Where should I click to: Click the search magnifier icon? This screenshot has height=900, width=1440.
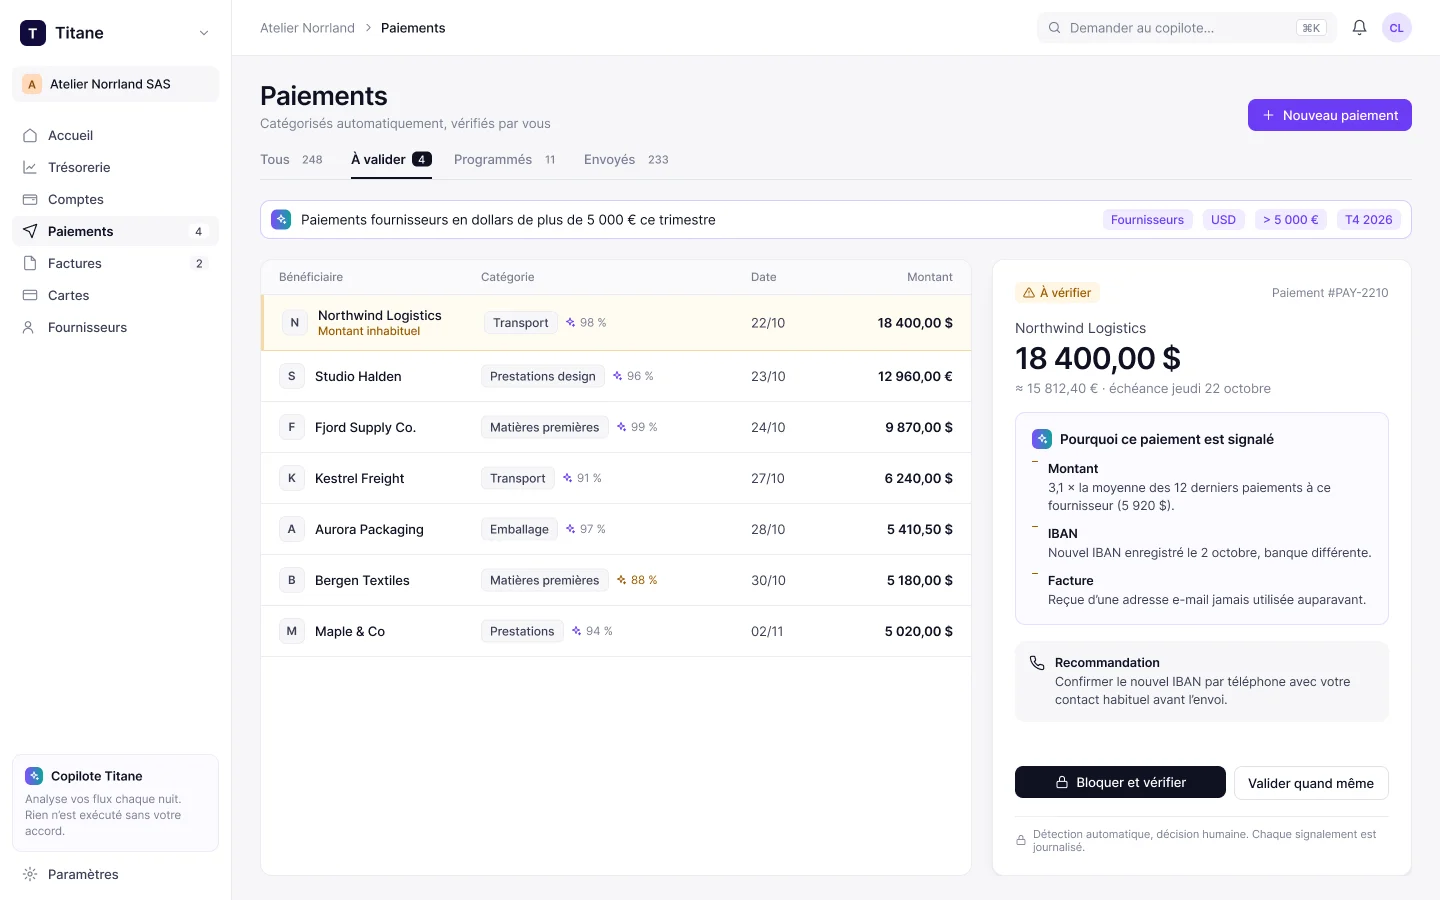[x=1054, y=28]
